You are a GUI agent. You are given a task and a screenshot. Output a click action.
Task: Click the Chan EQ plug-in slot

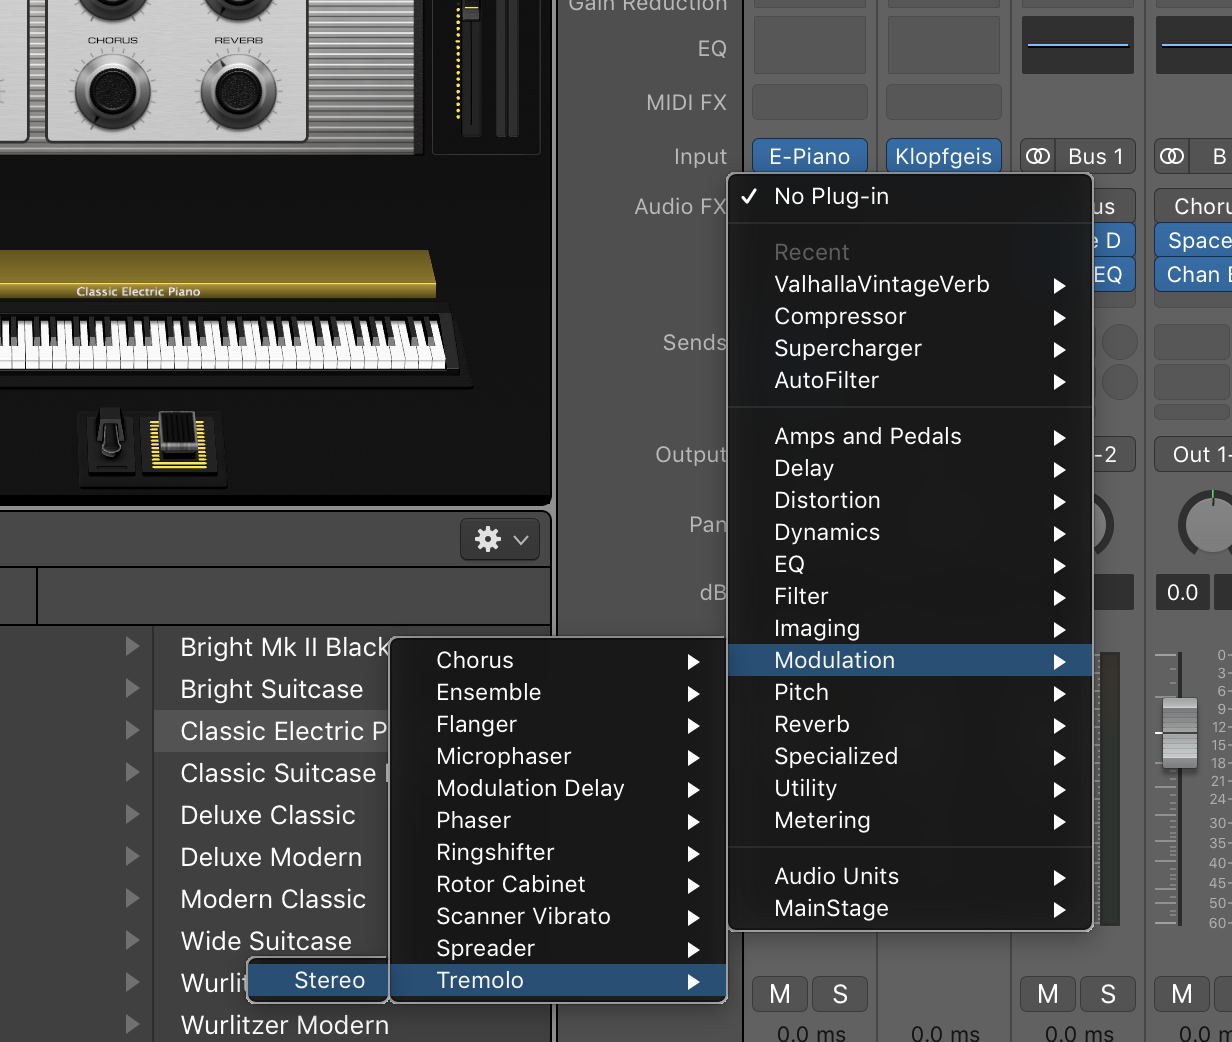point(1193,275)
